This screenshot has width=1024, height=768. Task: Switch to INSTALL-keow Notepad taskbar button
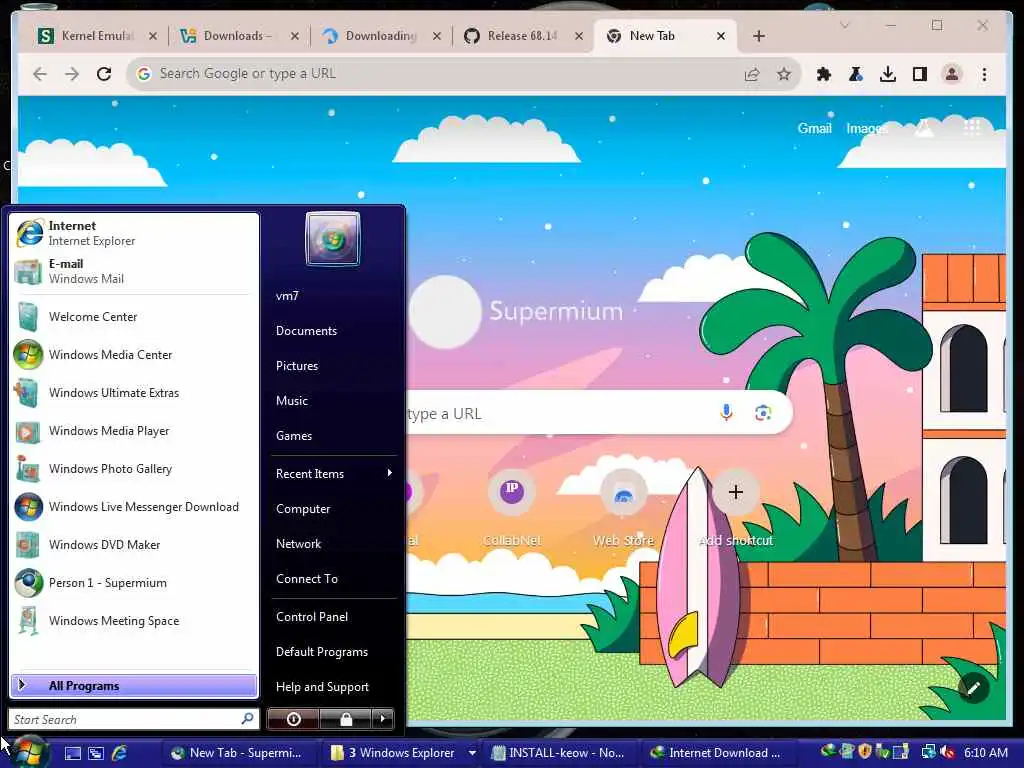[x=561, y=753]
